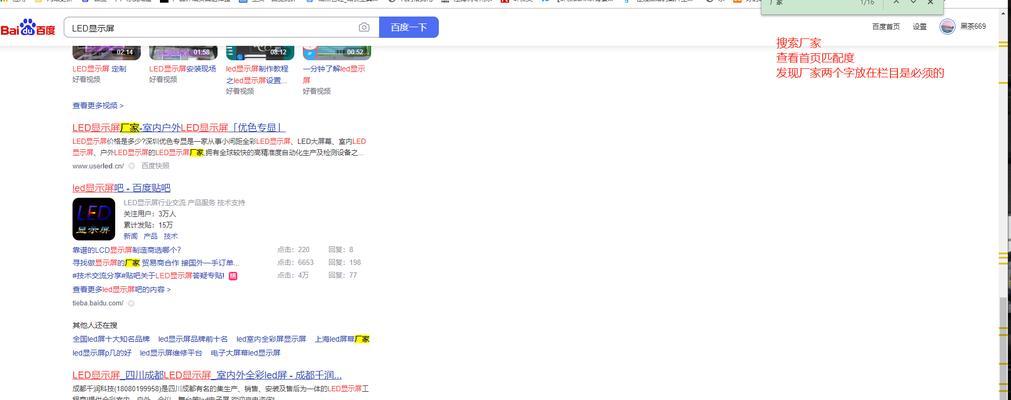Open video link led显示屏制作教程

[257, 74]
